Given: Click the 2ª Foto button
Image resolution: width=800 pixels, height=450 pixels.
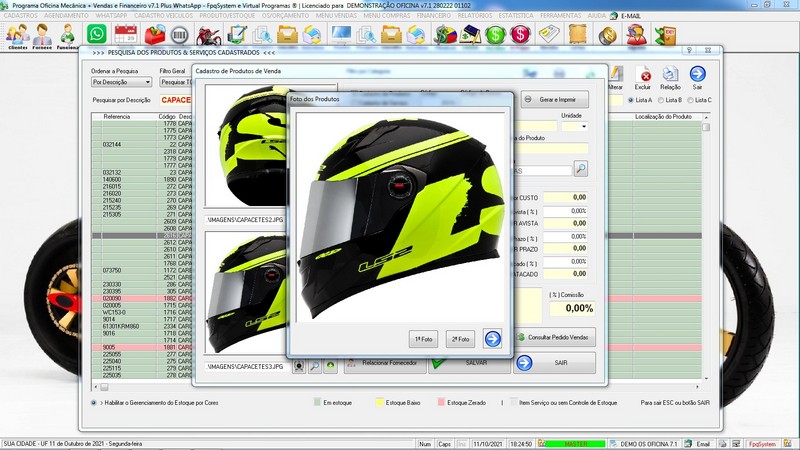Looking at the screenshot, I should click(460, 339).
